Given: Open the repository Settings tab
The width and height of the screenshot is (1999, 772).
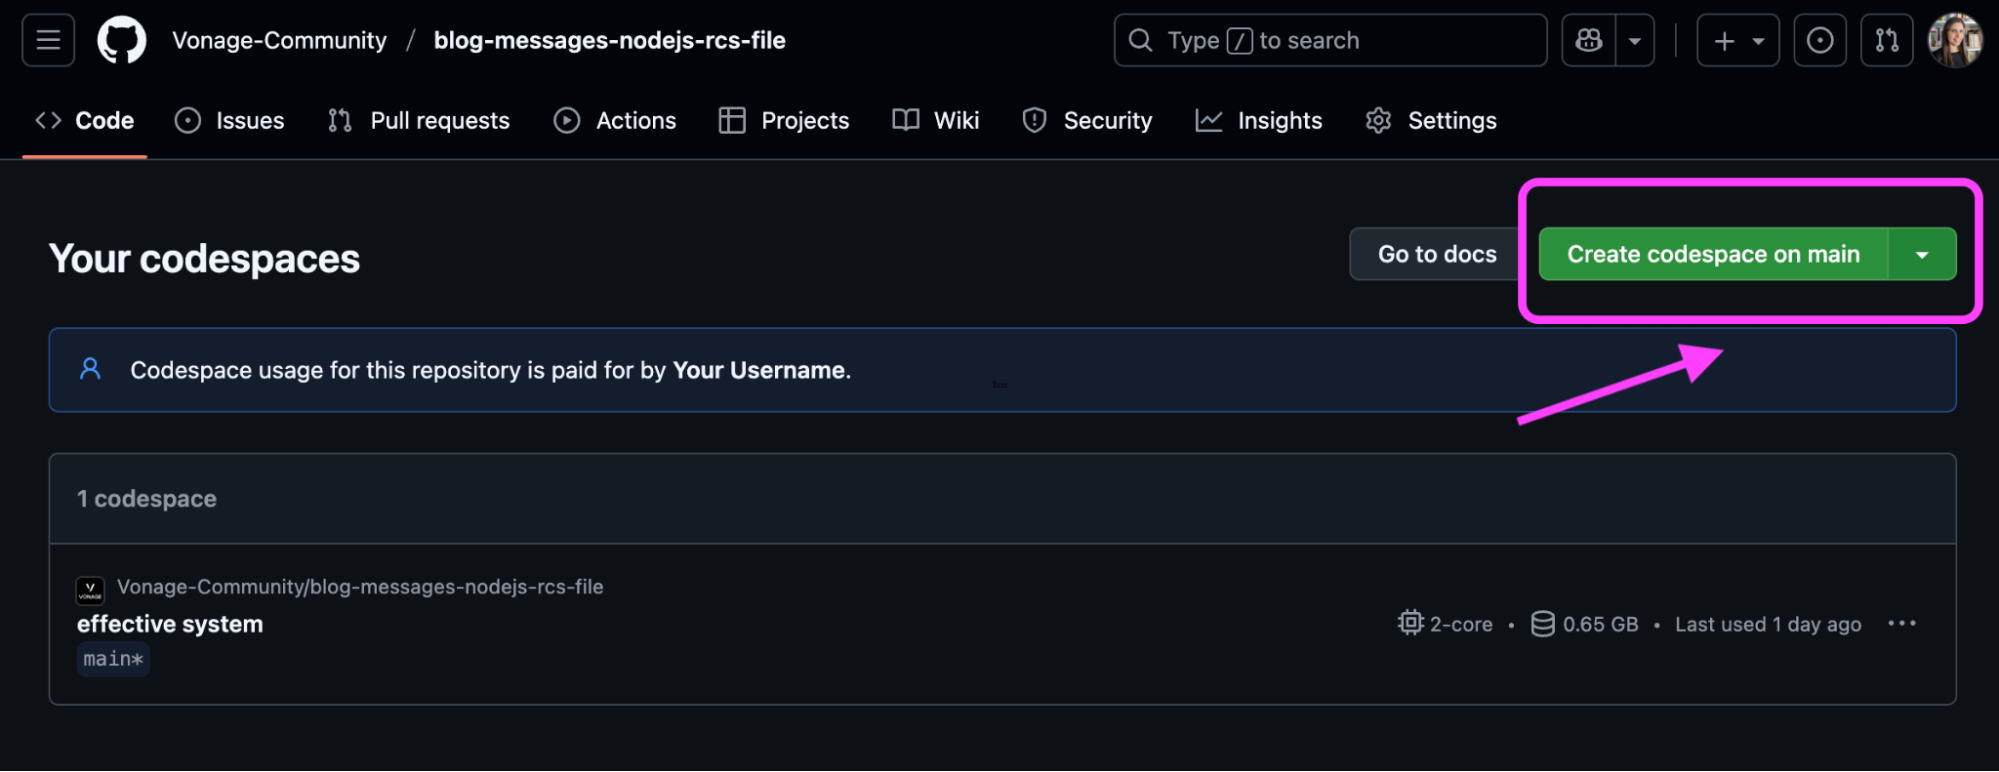Looking at the screenshot, I should 1431,120.
